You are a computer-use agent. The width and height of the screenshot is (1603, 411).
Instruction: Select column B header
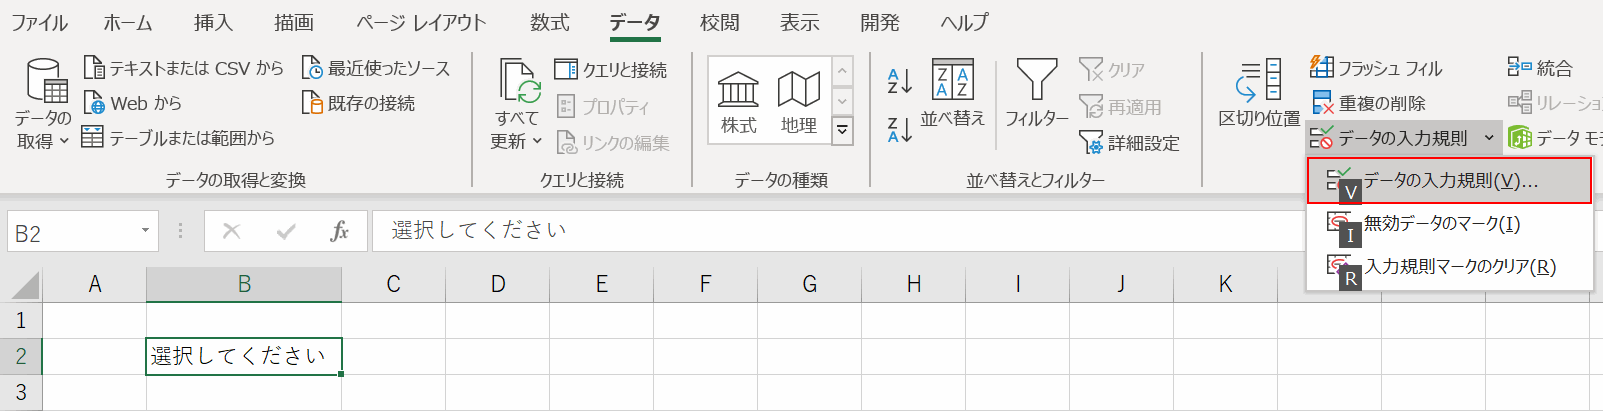tap(243, 284)
